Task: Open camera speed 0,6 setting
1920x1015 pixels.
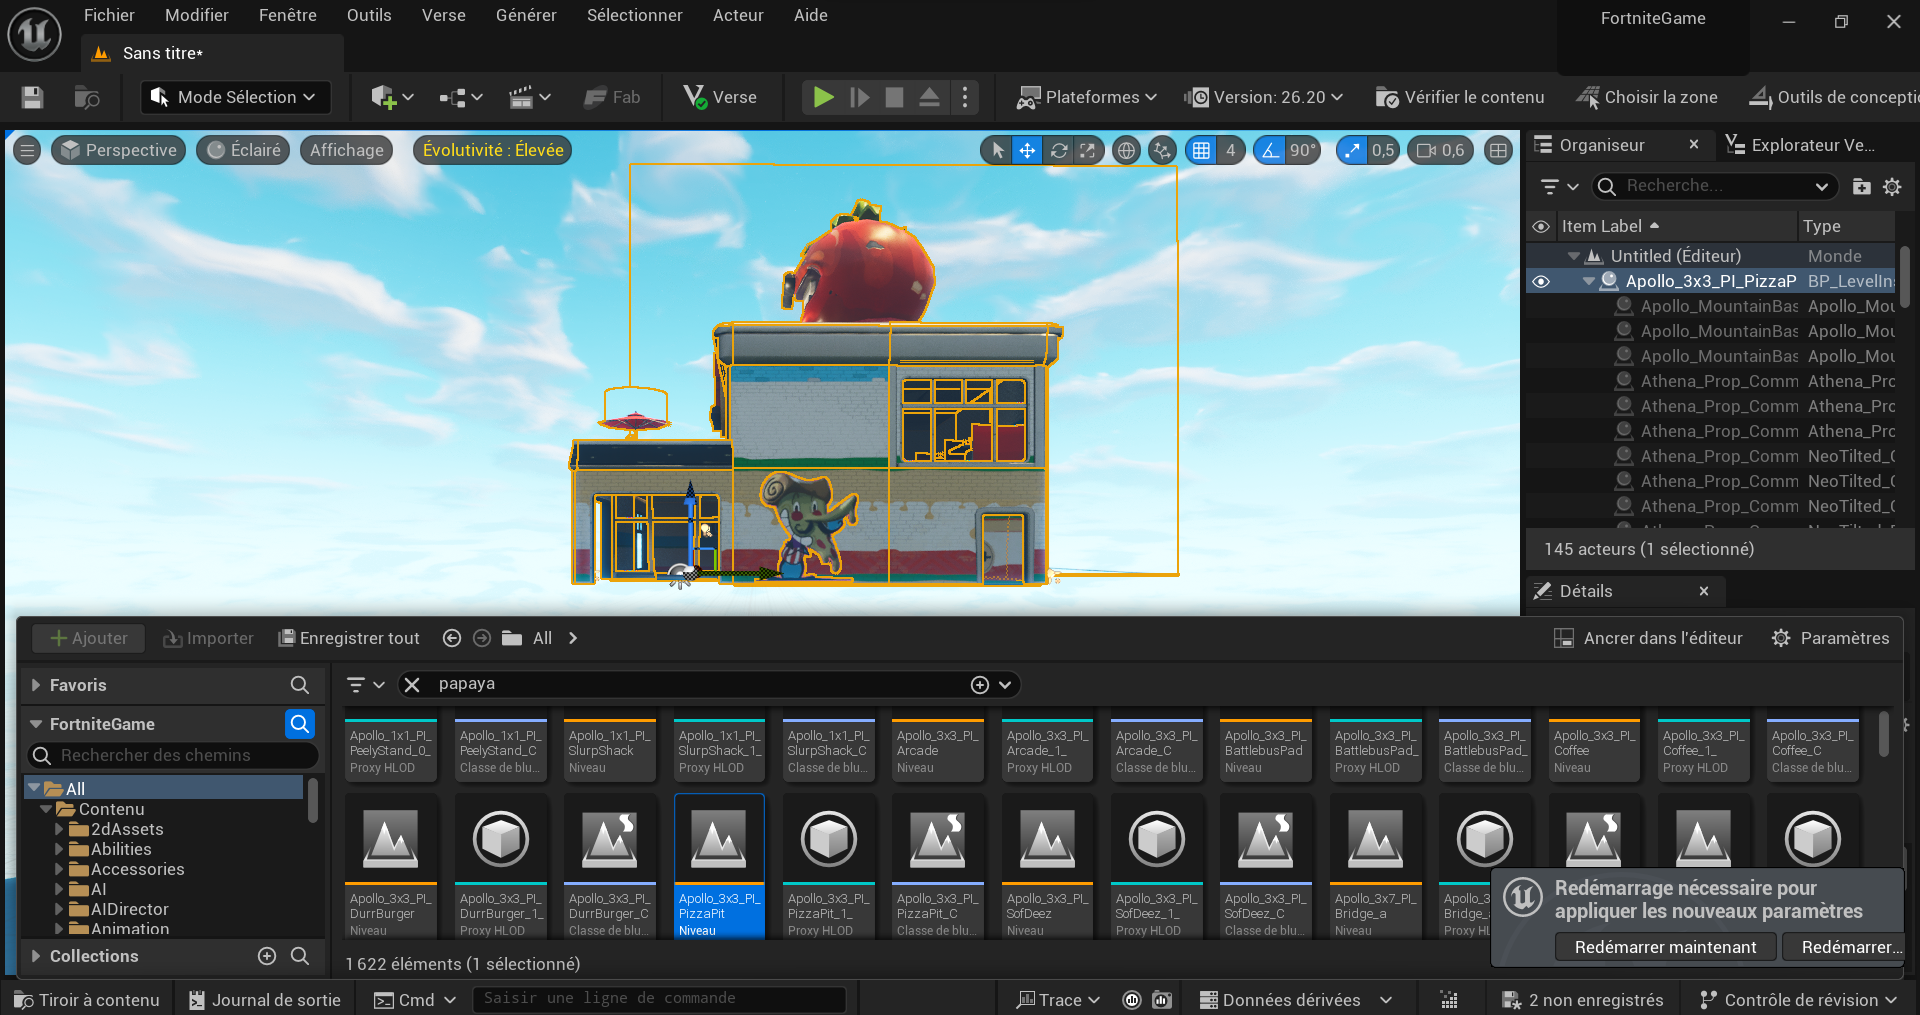Action: [x=1441, y=150]
